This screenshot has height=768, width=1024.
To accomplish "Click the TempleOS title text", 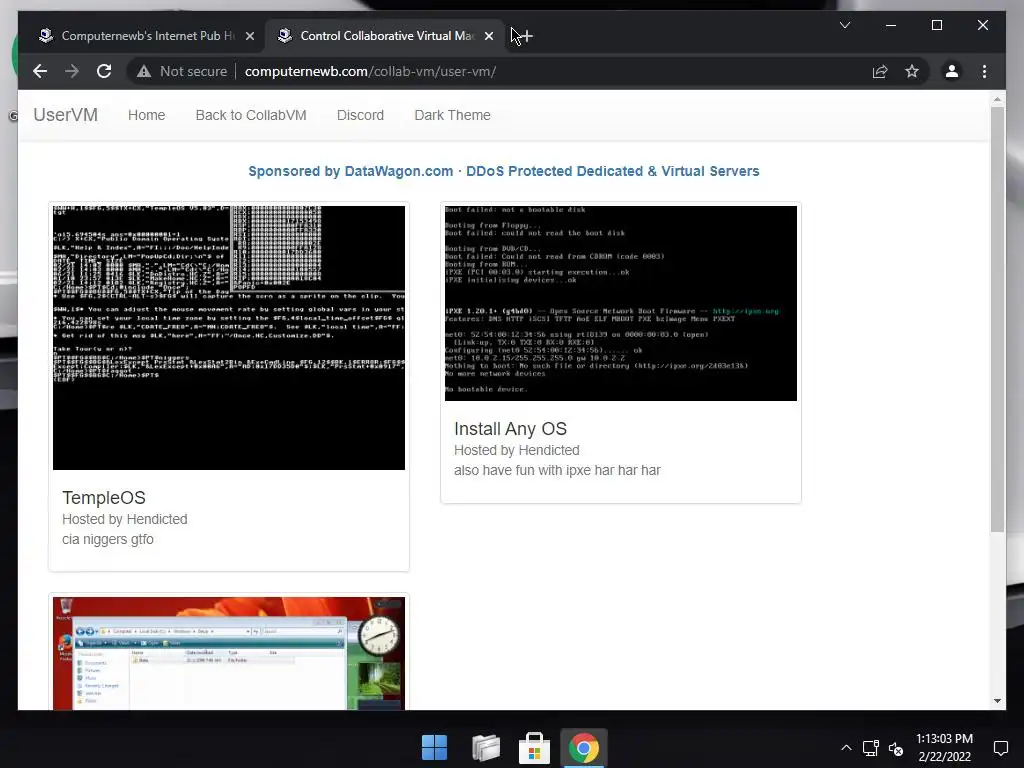I will pos(104,498).
